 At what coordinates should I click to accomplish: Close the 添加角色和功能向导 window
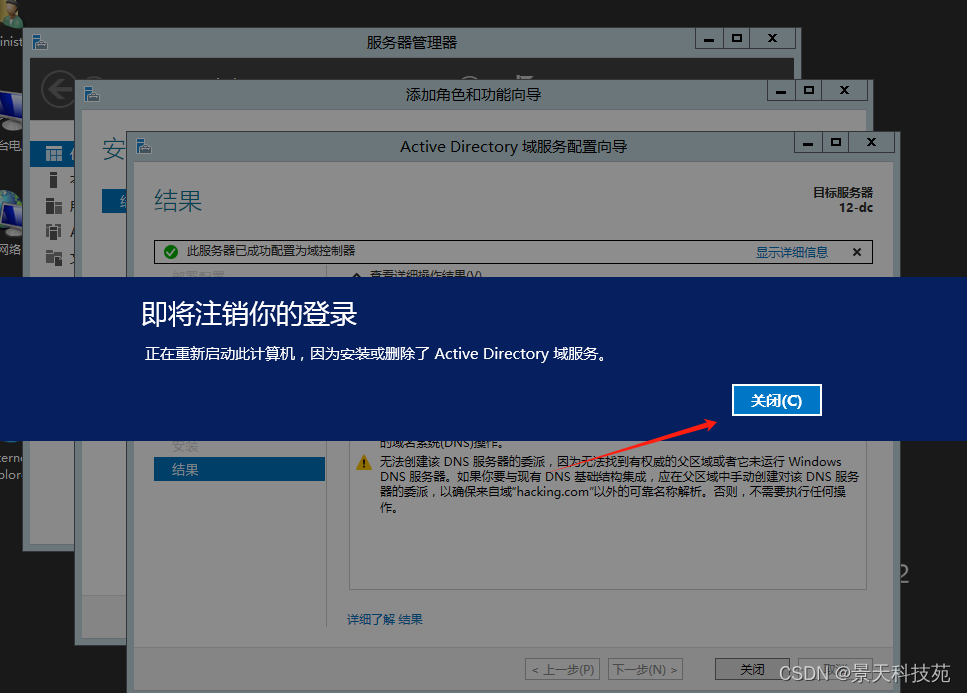844,91
